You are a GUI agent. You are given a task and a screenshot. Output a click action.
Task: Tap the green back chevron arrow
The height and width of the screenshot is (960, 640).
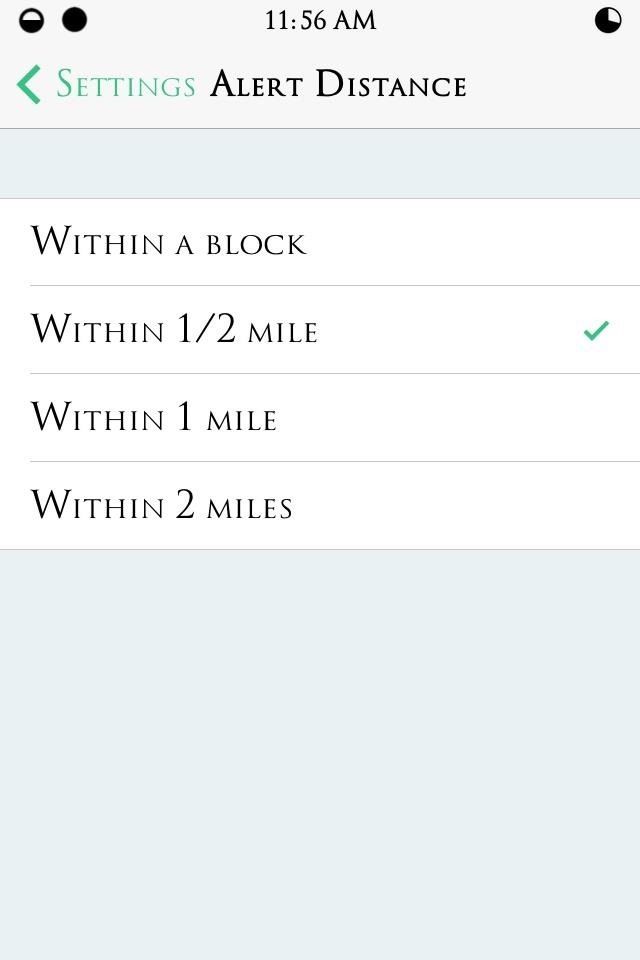29,85
